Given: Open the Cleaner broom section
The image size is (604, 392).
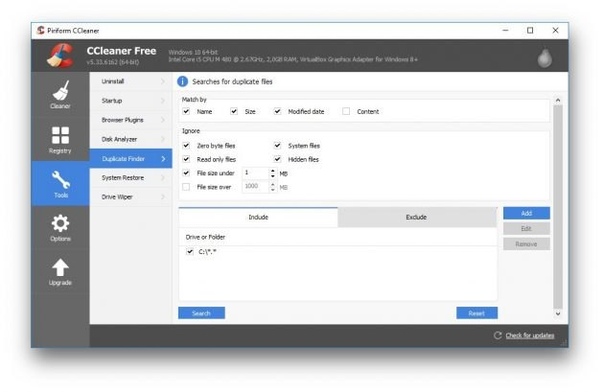Looking at the screenshot, I should 60,94.
